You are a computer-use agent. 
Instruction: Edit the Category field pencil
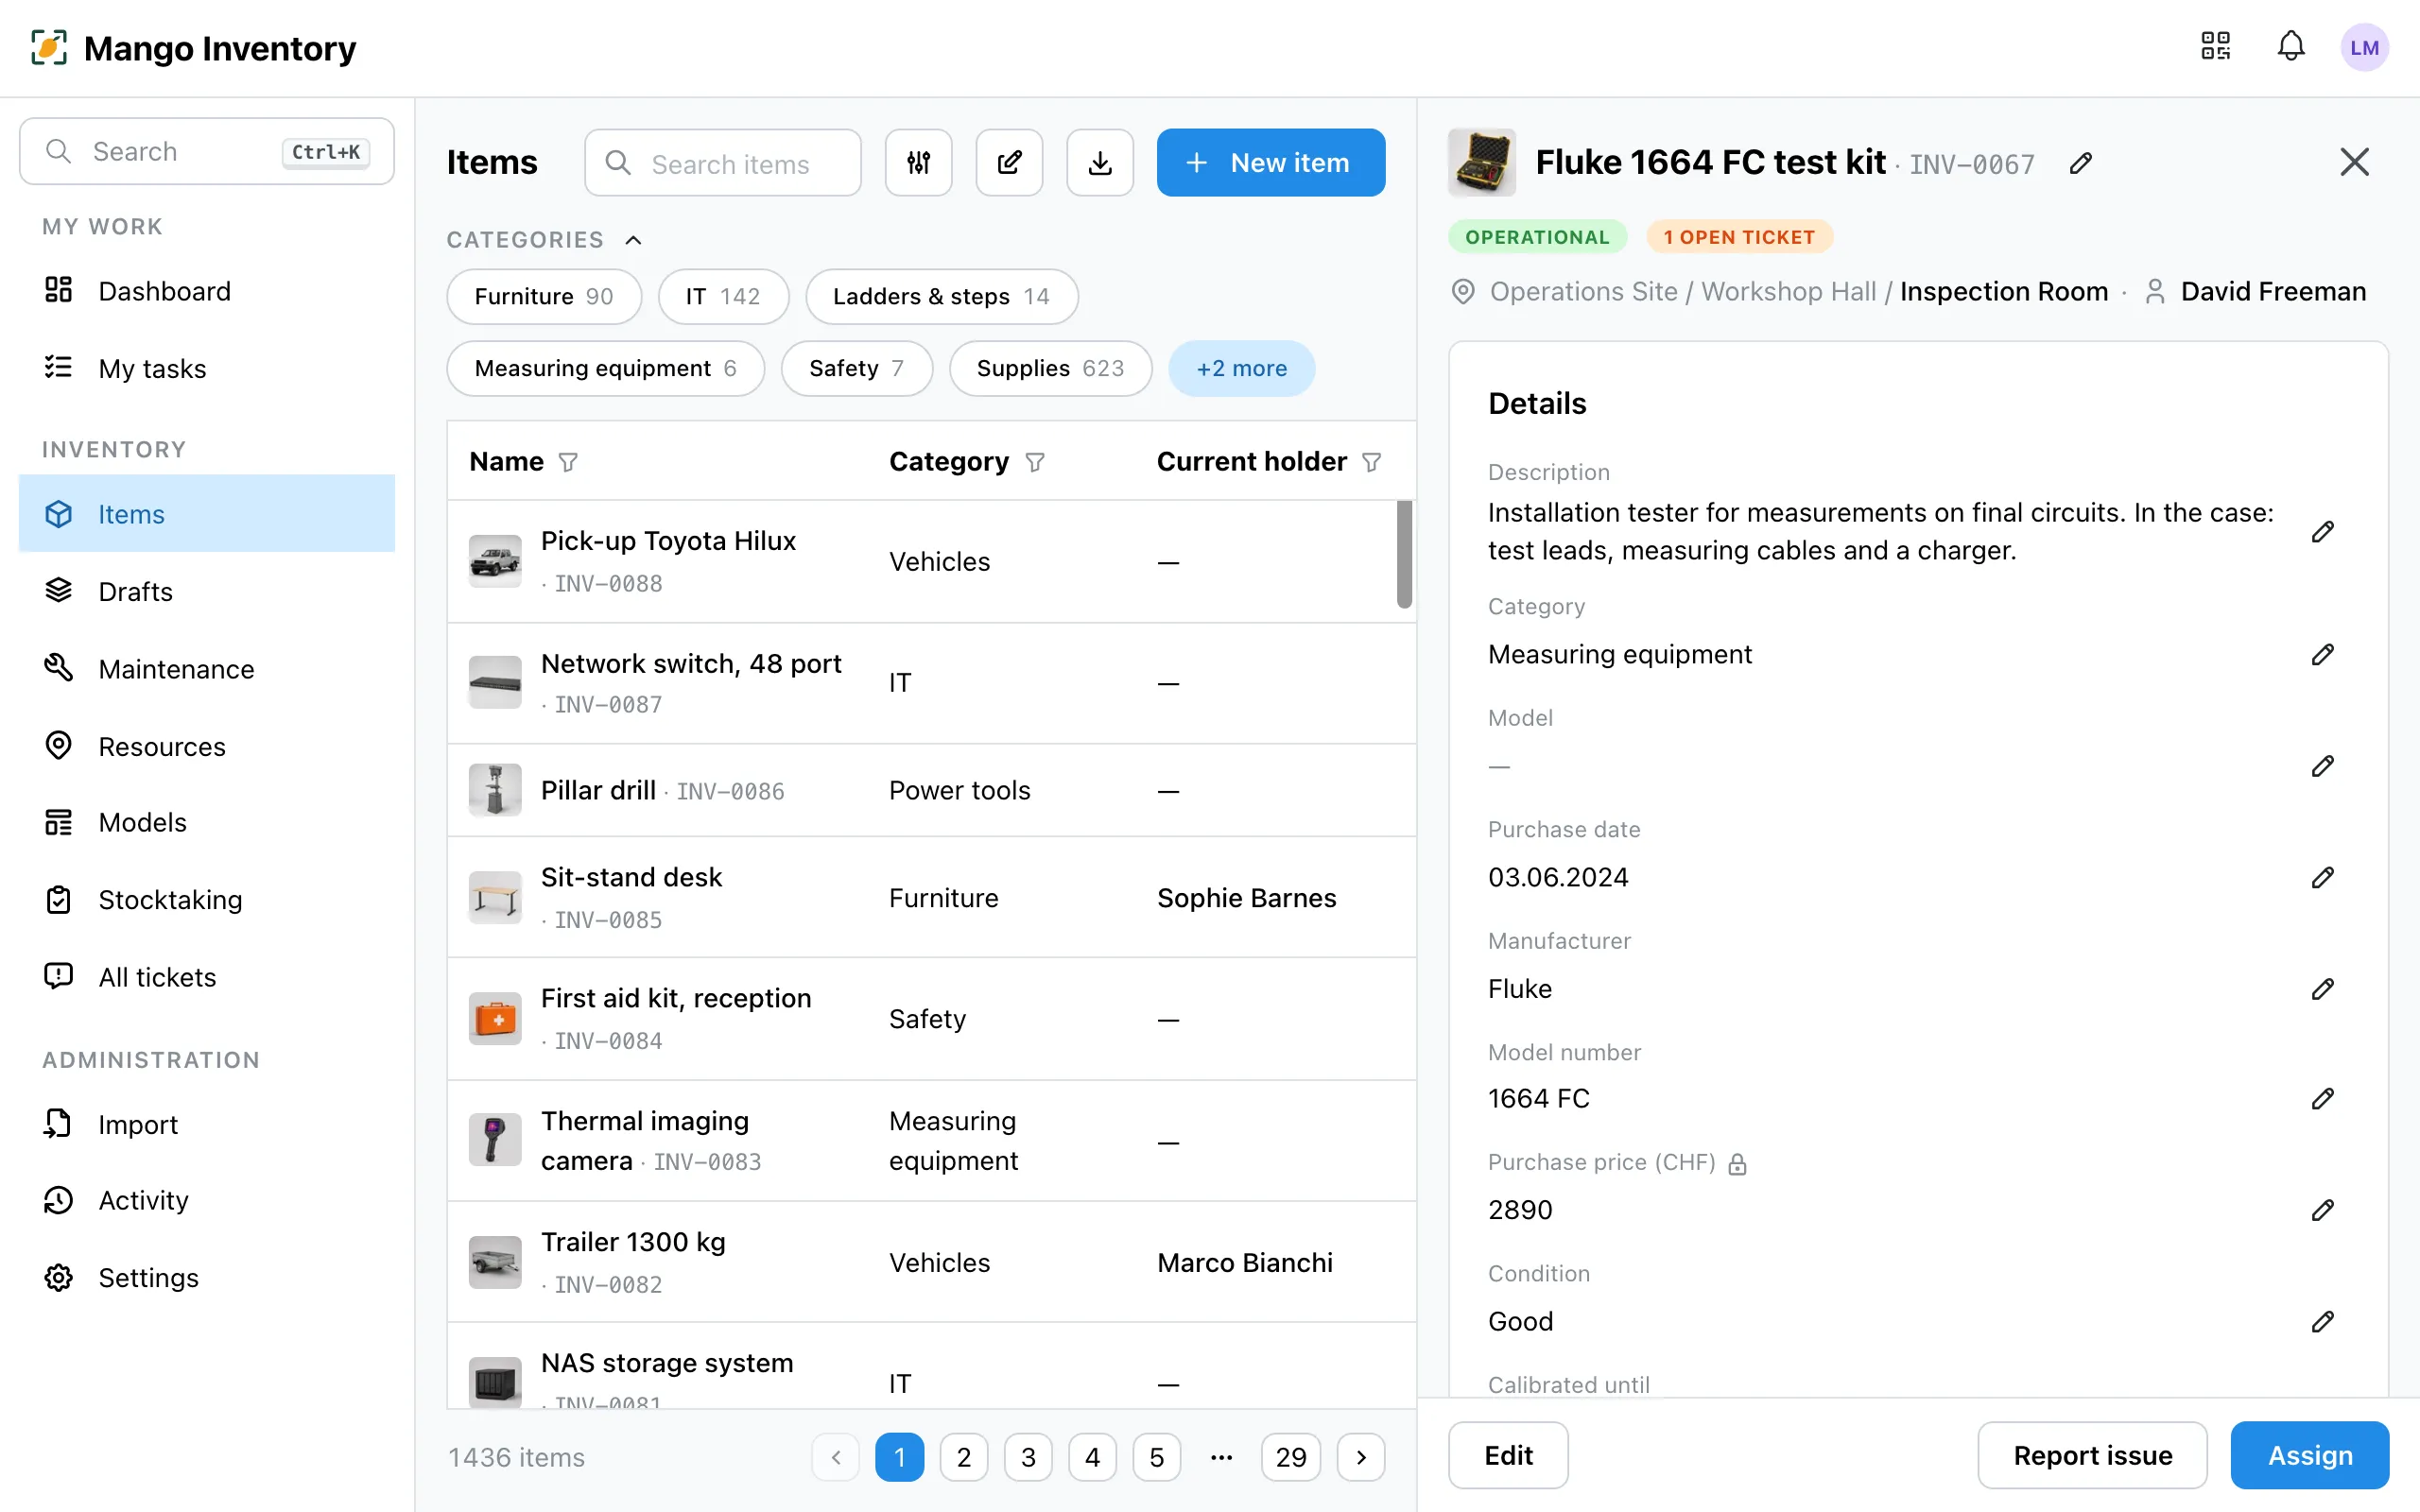pos(2322,654)
